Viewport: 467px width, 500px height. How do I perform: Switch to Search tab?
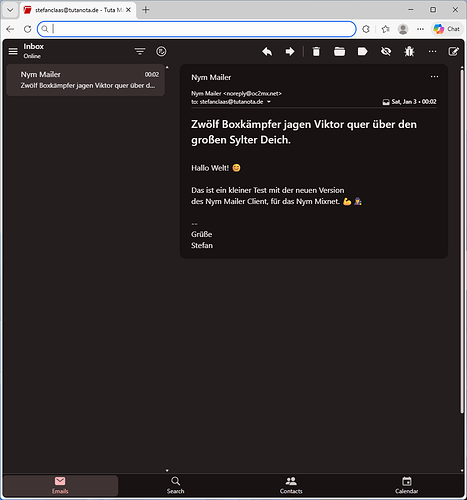176,485
